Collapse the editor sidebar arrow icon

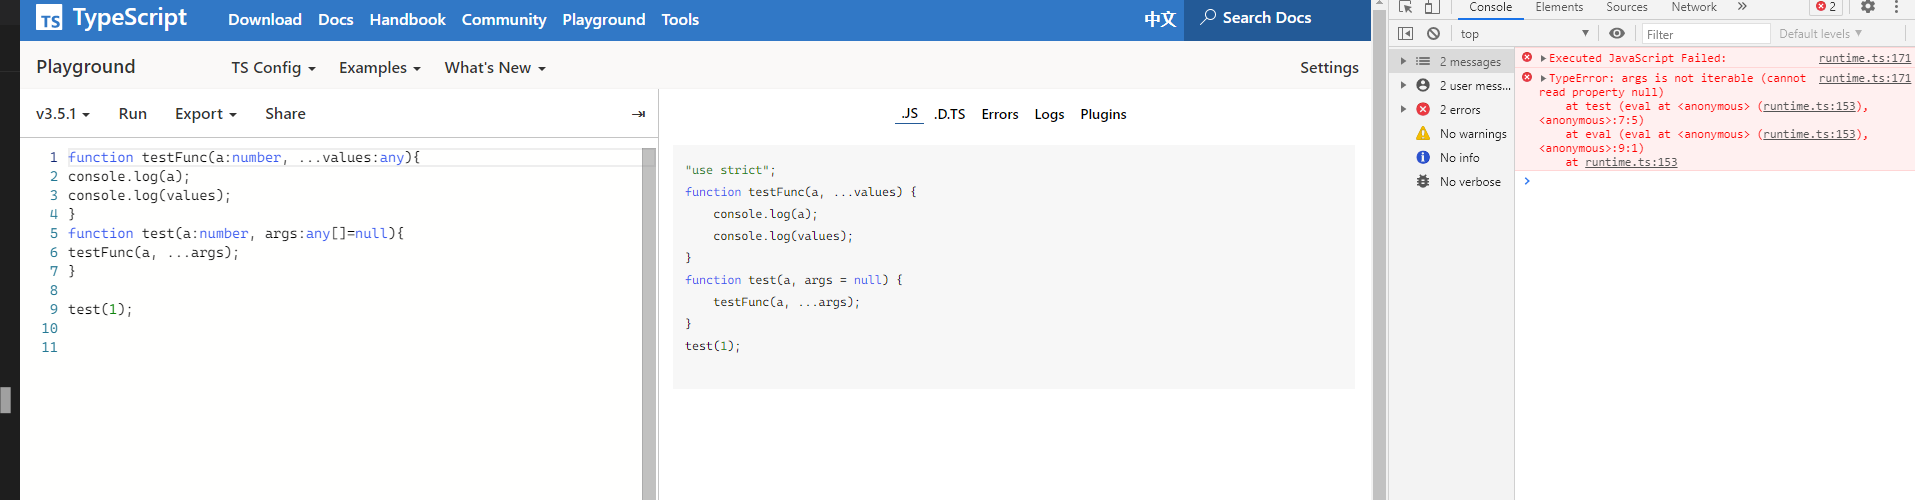click(639, 114)
